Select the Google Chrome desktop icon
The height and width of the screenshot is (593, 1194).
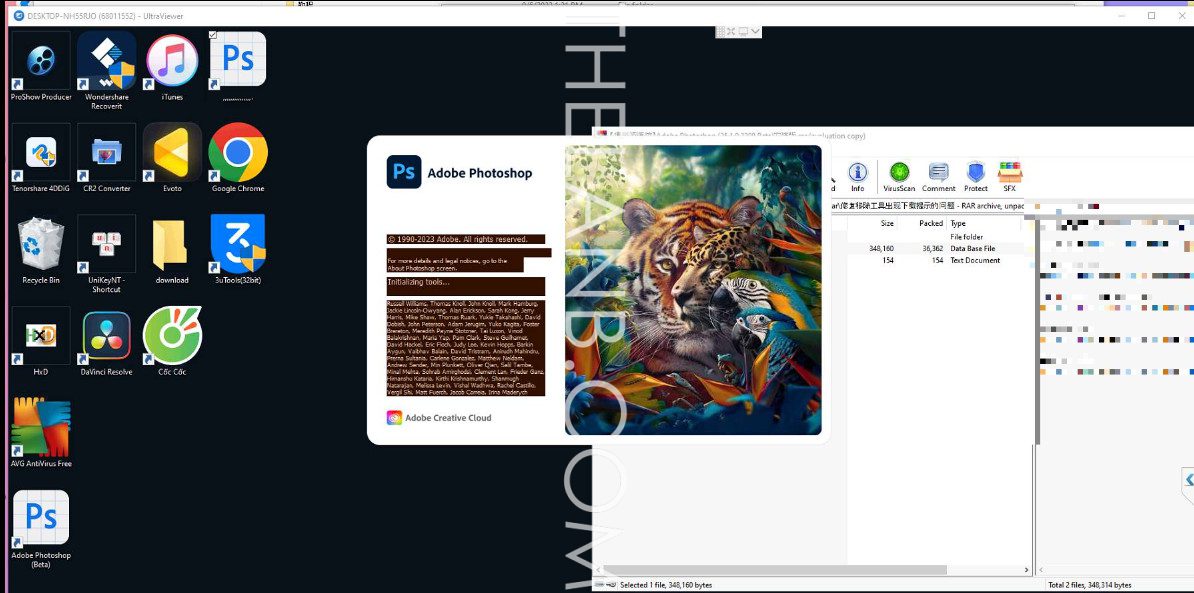[238, 156]
